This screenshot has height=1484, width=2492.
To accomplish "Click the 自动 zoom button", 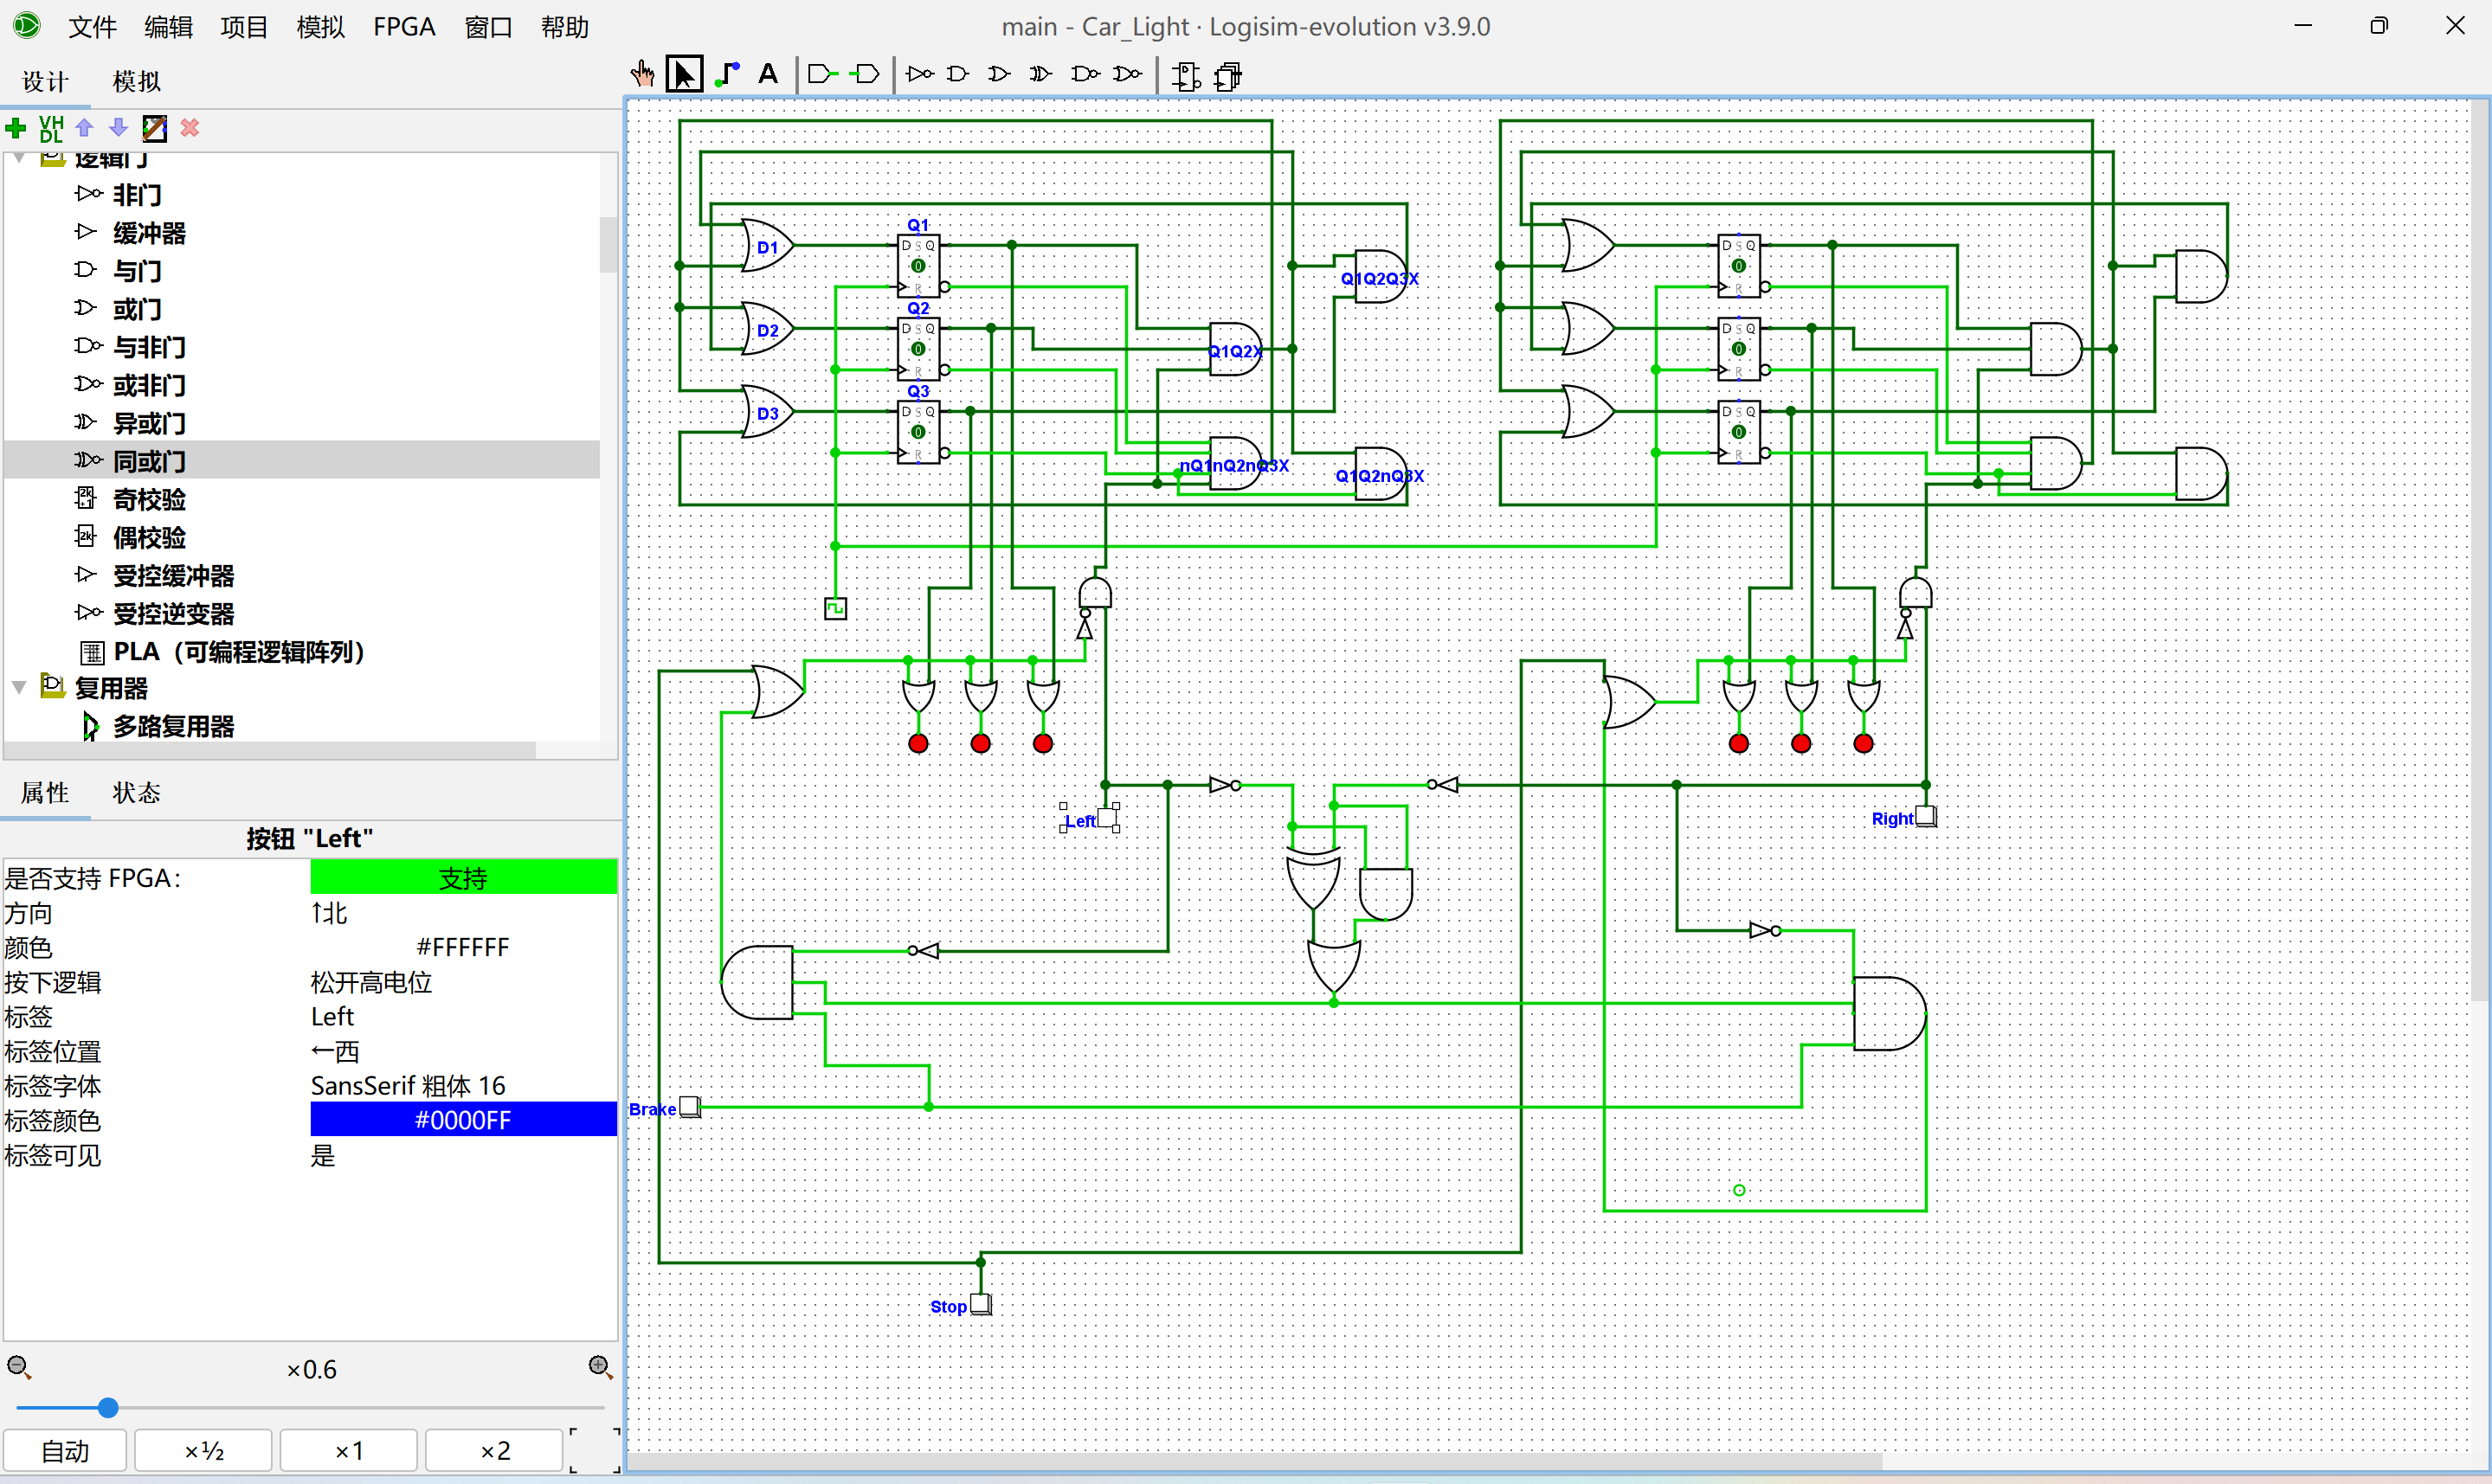I will click(65, 1450).
